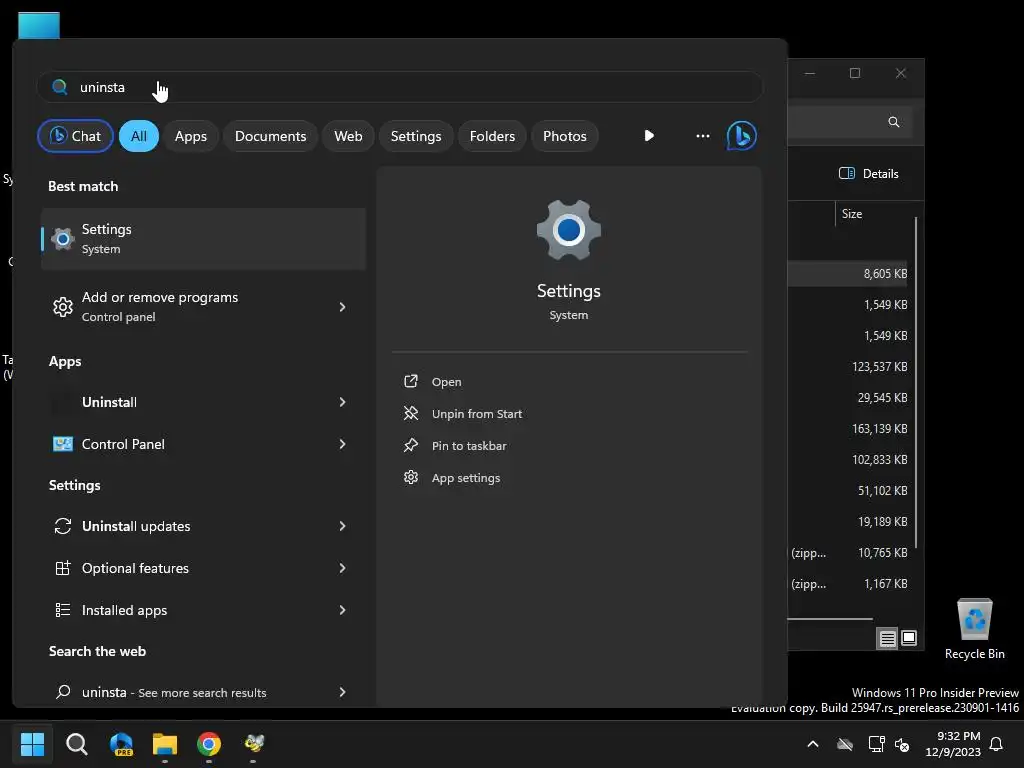1024x768 pixels.
Task: Select the file row sized 8,605 KB
Action: tap(849, 274)
